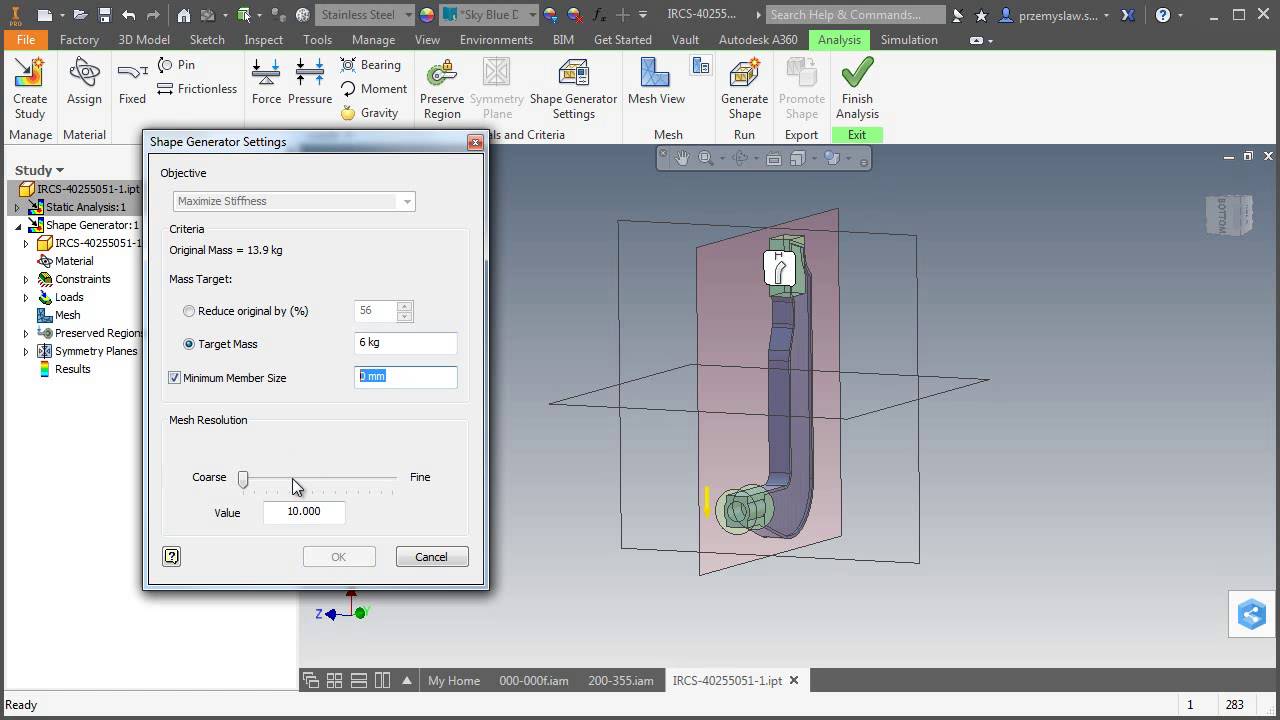
Task: Add a Pressure load
Action: click(x=310, y=82)
